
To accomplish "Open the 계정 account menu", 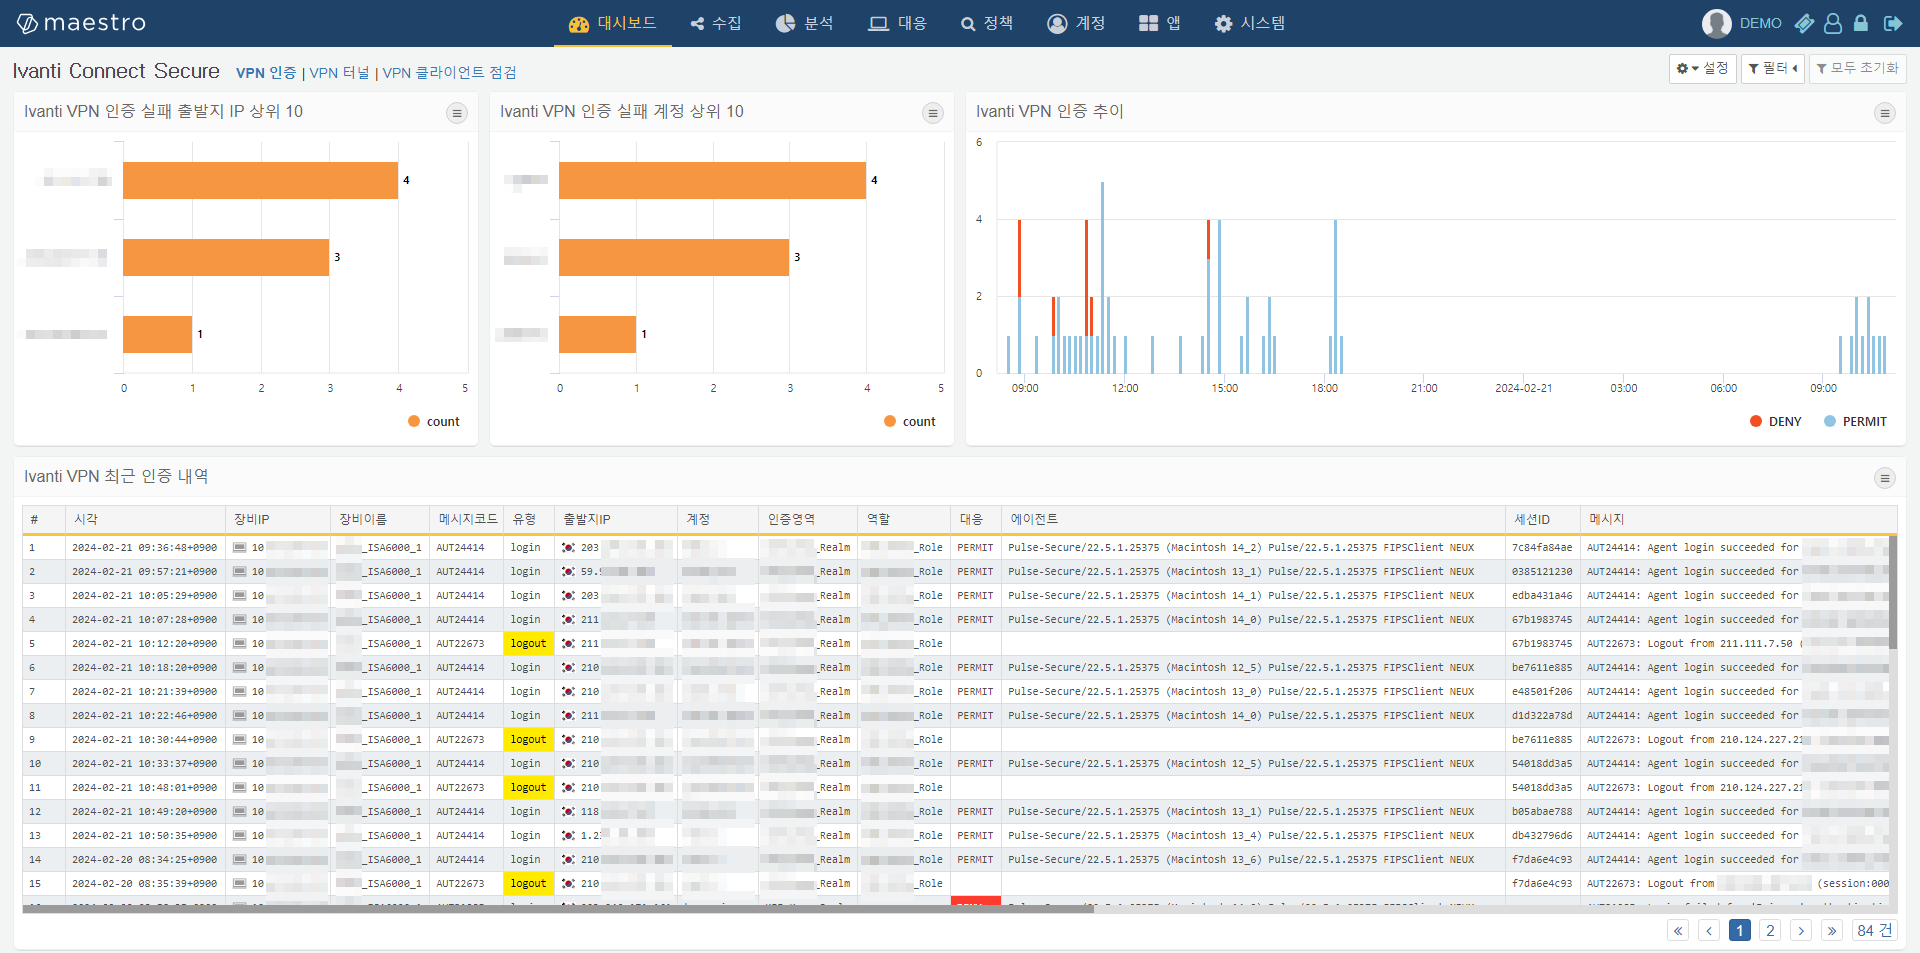I will click(x=1076, y=23).
